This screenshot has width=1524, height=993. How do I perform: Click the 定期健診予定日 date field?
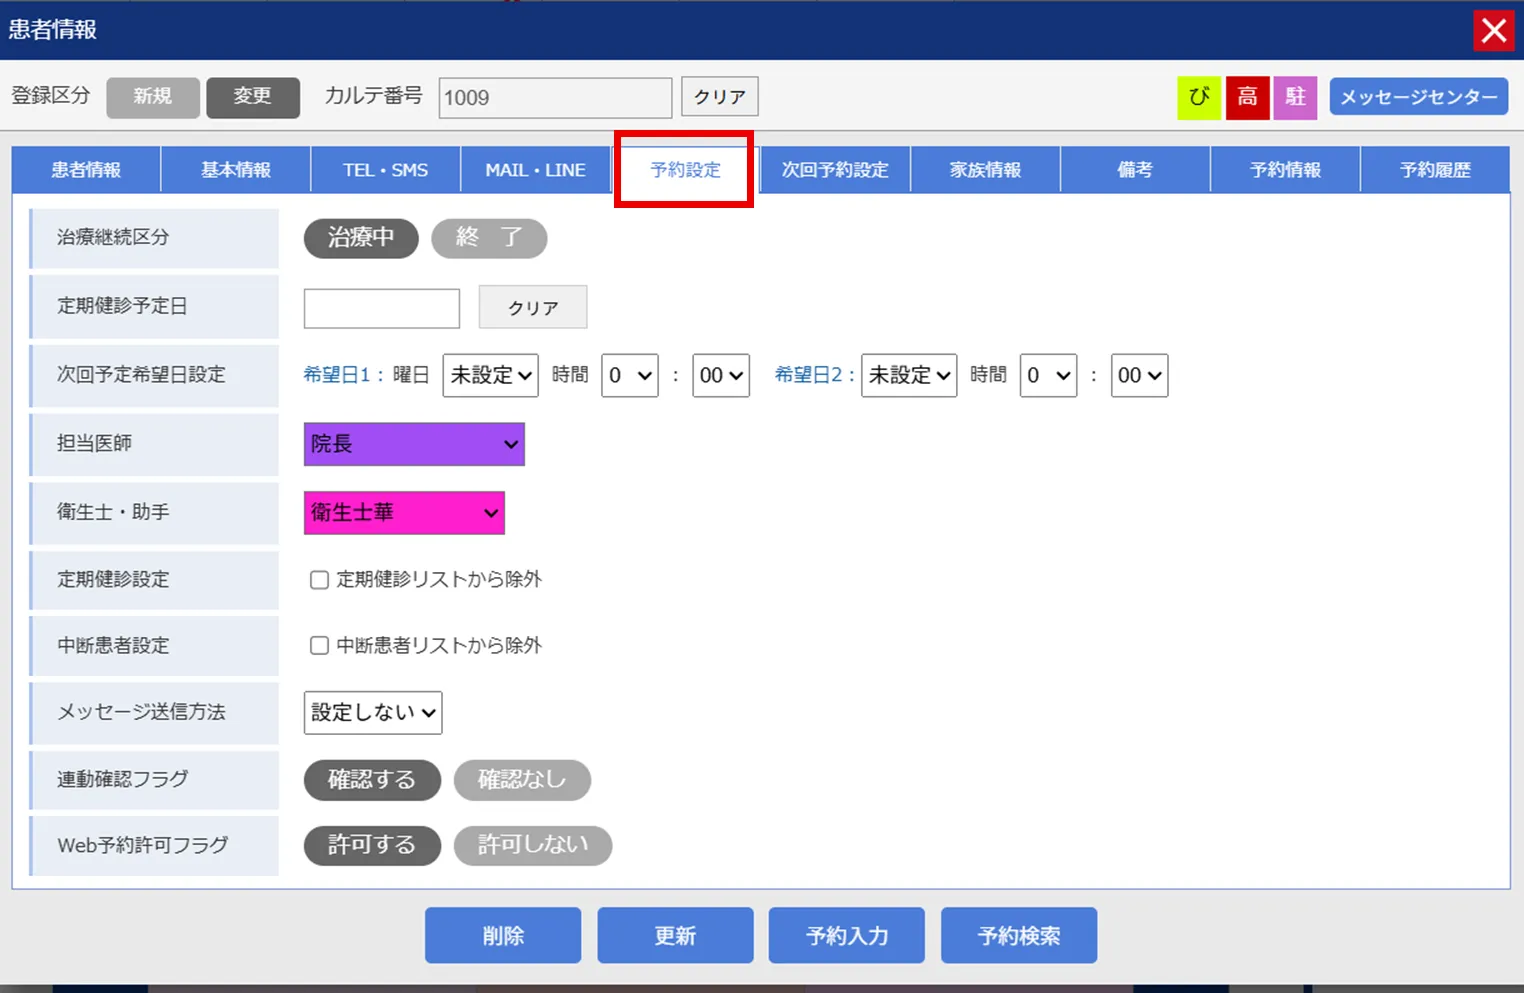[381, 308]
